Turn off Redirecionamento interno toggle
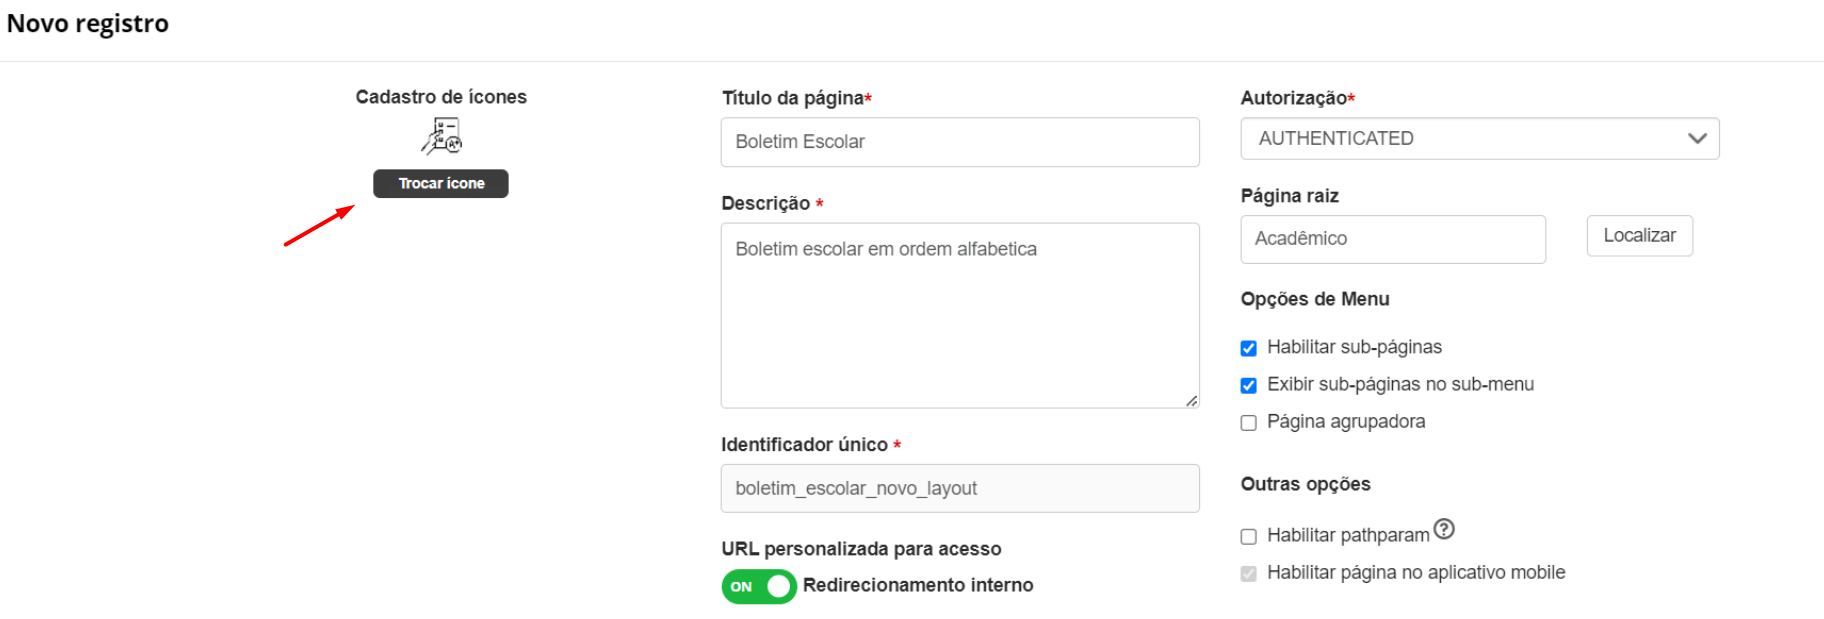1824x619 pixels. pos(759,586)
